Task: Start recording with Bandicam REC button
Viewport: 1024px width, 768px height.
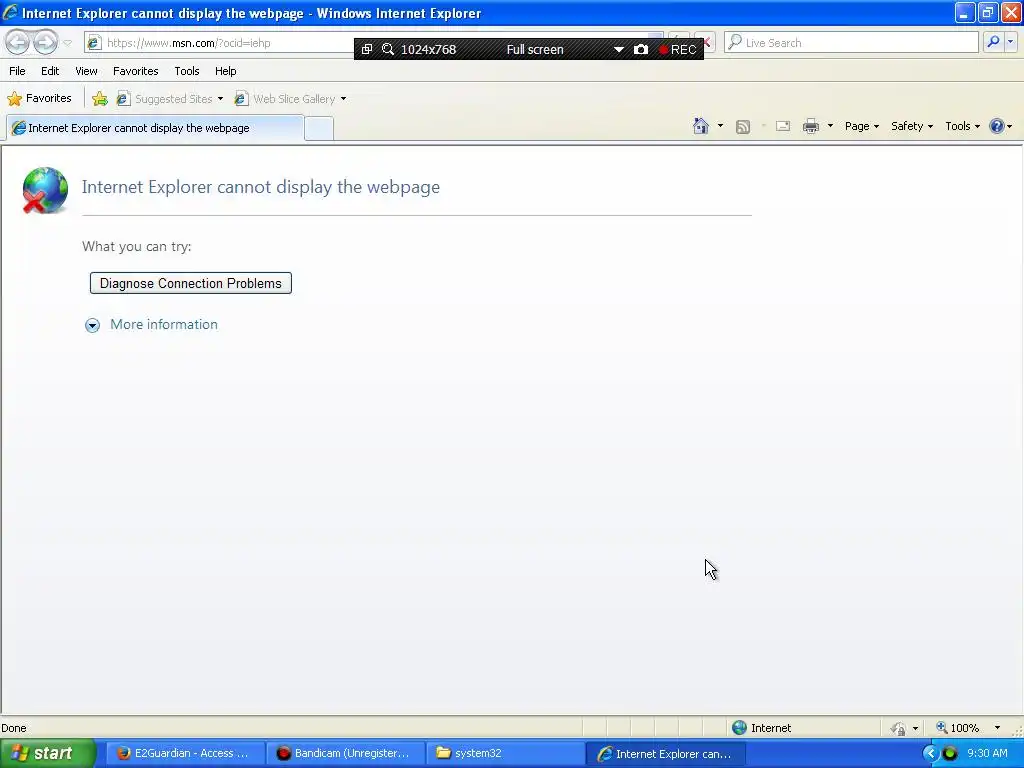Action: pyautogui.click(x=677, y=50)
